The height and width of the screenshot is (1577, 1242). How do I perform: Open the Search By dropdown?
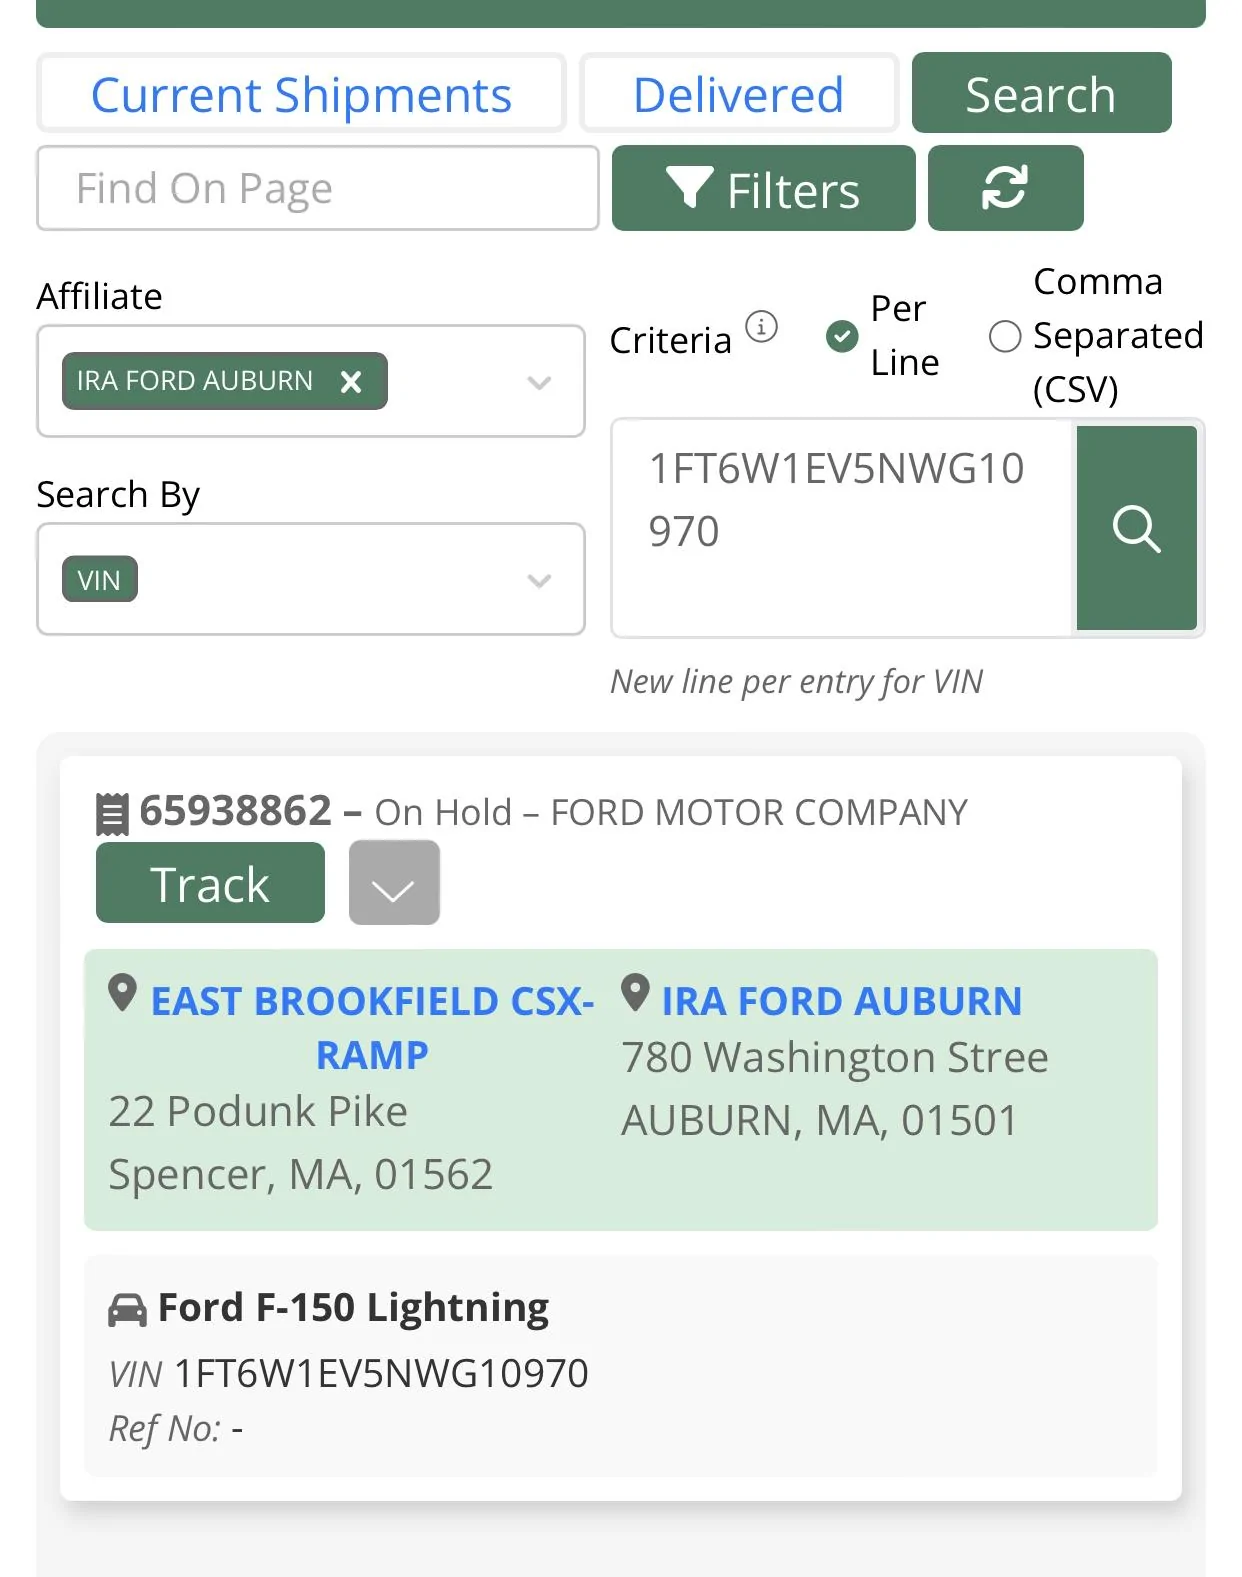tap(539, 580)
